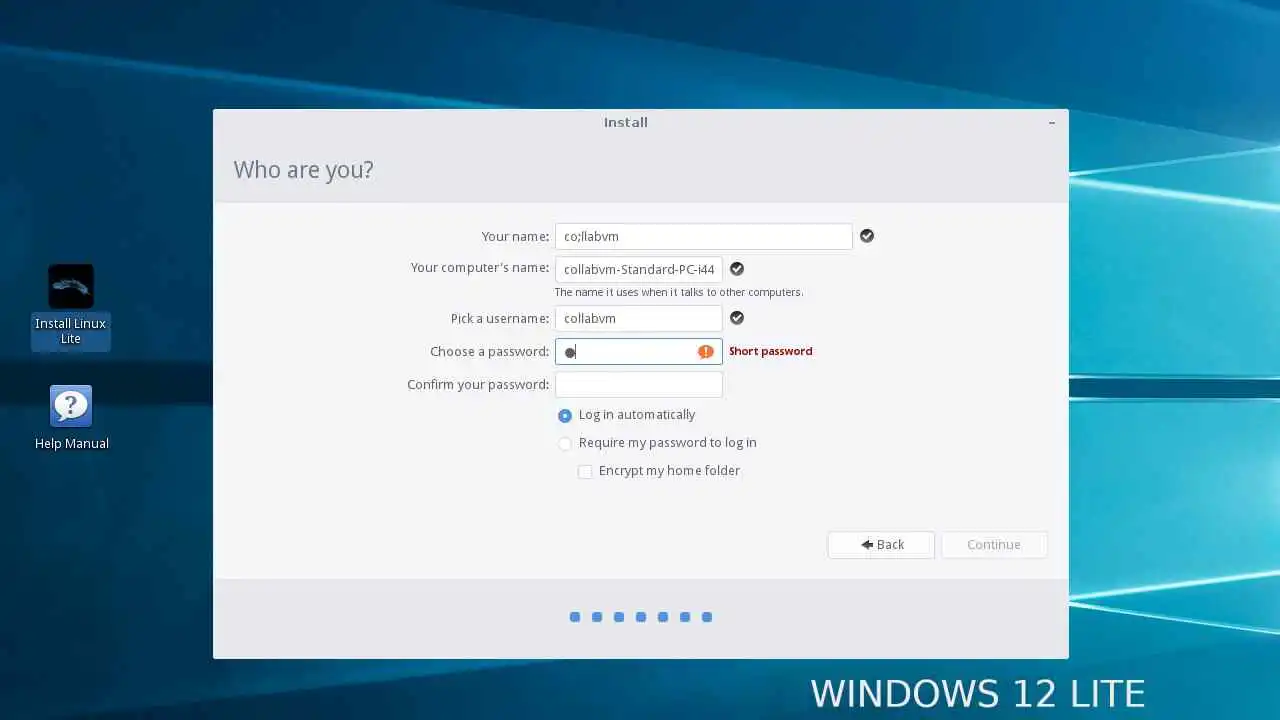Focus the Pick a username field
Image resolution: width=1280 pixels, height=720 pixels.
pyautogui.click(x=639, y=318)
